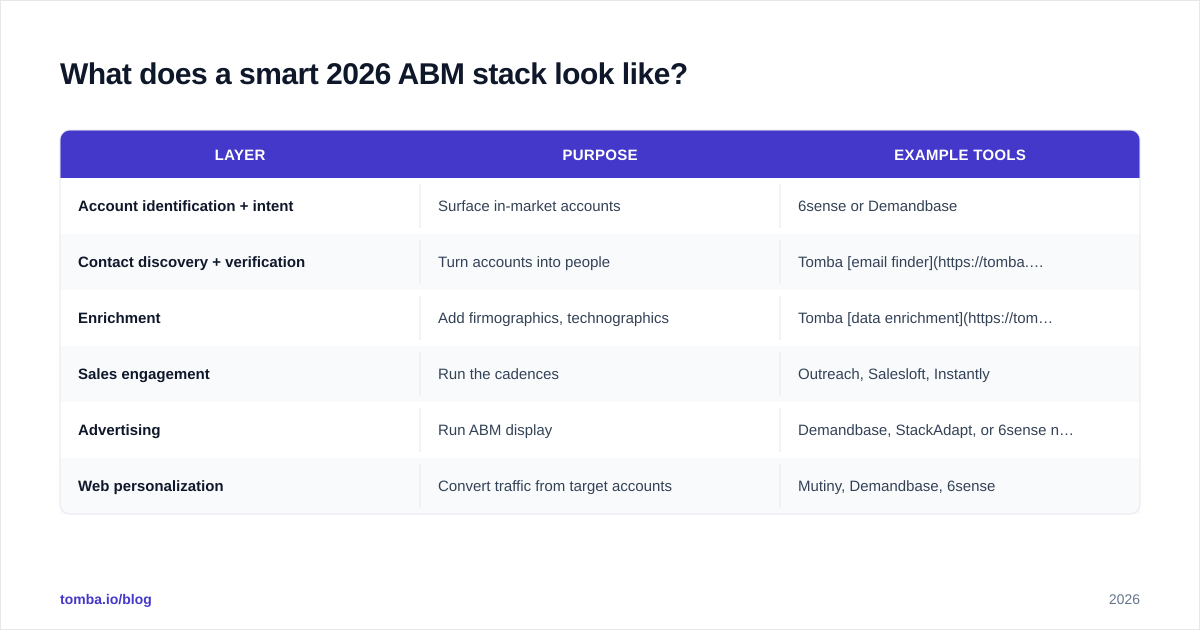Click the "Tomba [email finder]" cell

pos(960,262)
